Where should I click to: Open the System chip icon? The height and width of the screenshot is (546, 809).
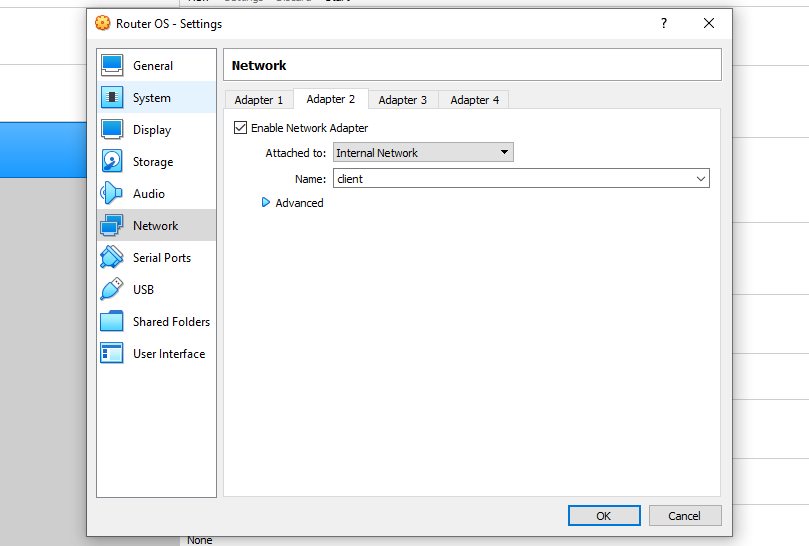112,98
